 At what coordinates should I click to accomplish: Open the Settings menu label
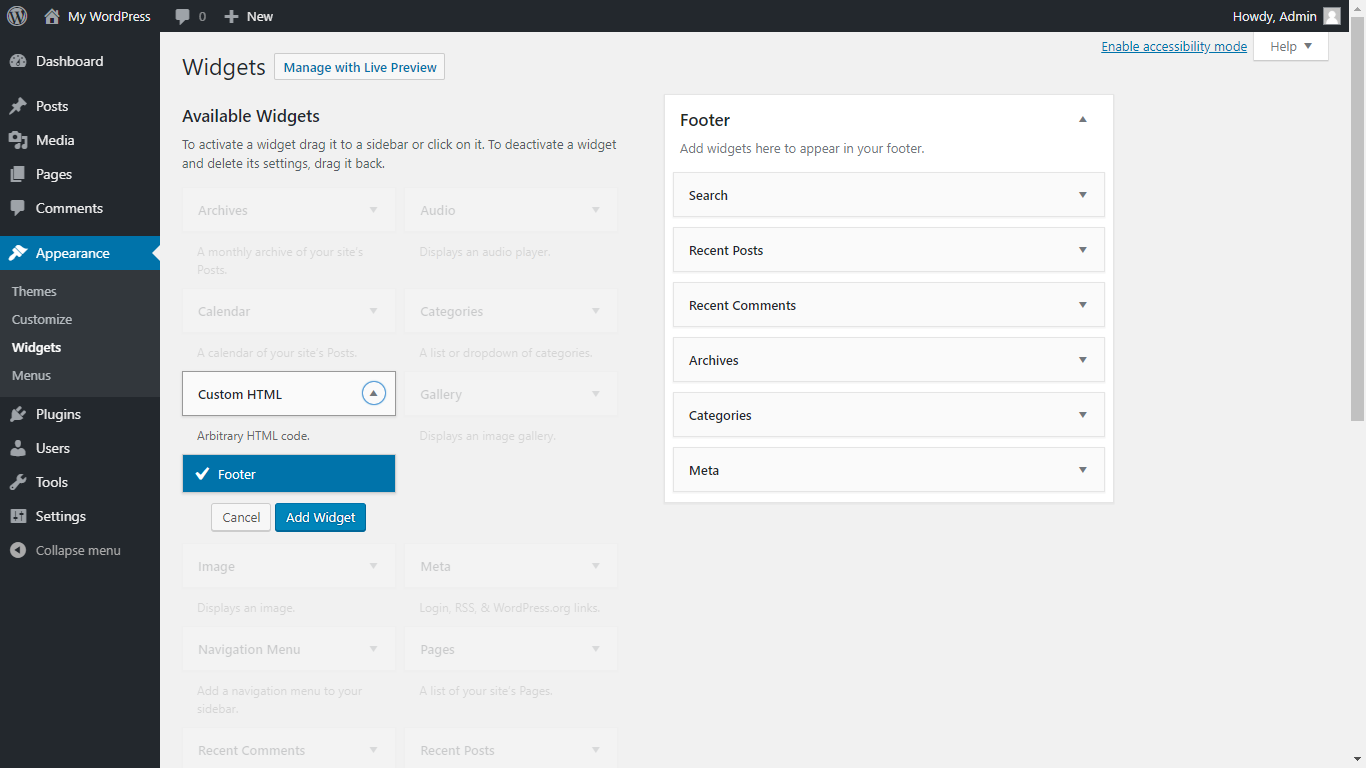tap(61, 516)
